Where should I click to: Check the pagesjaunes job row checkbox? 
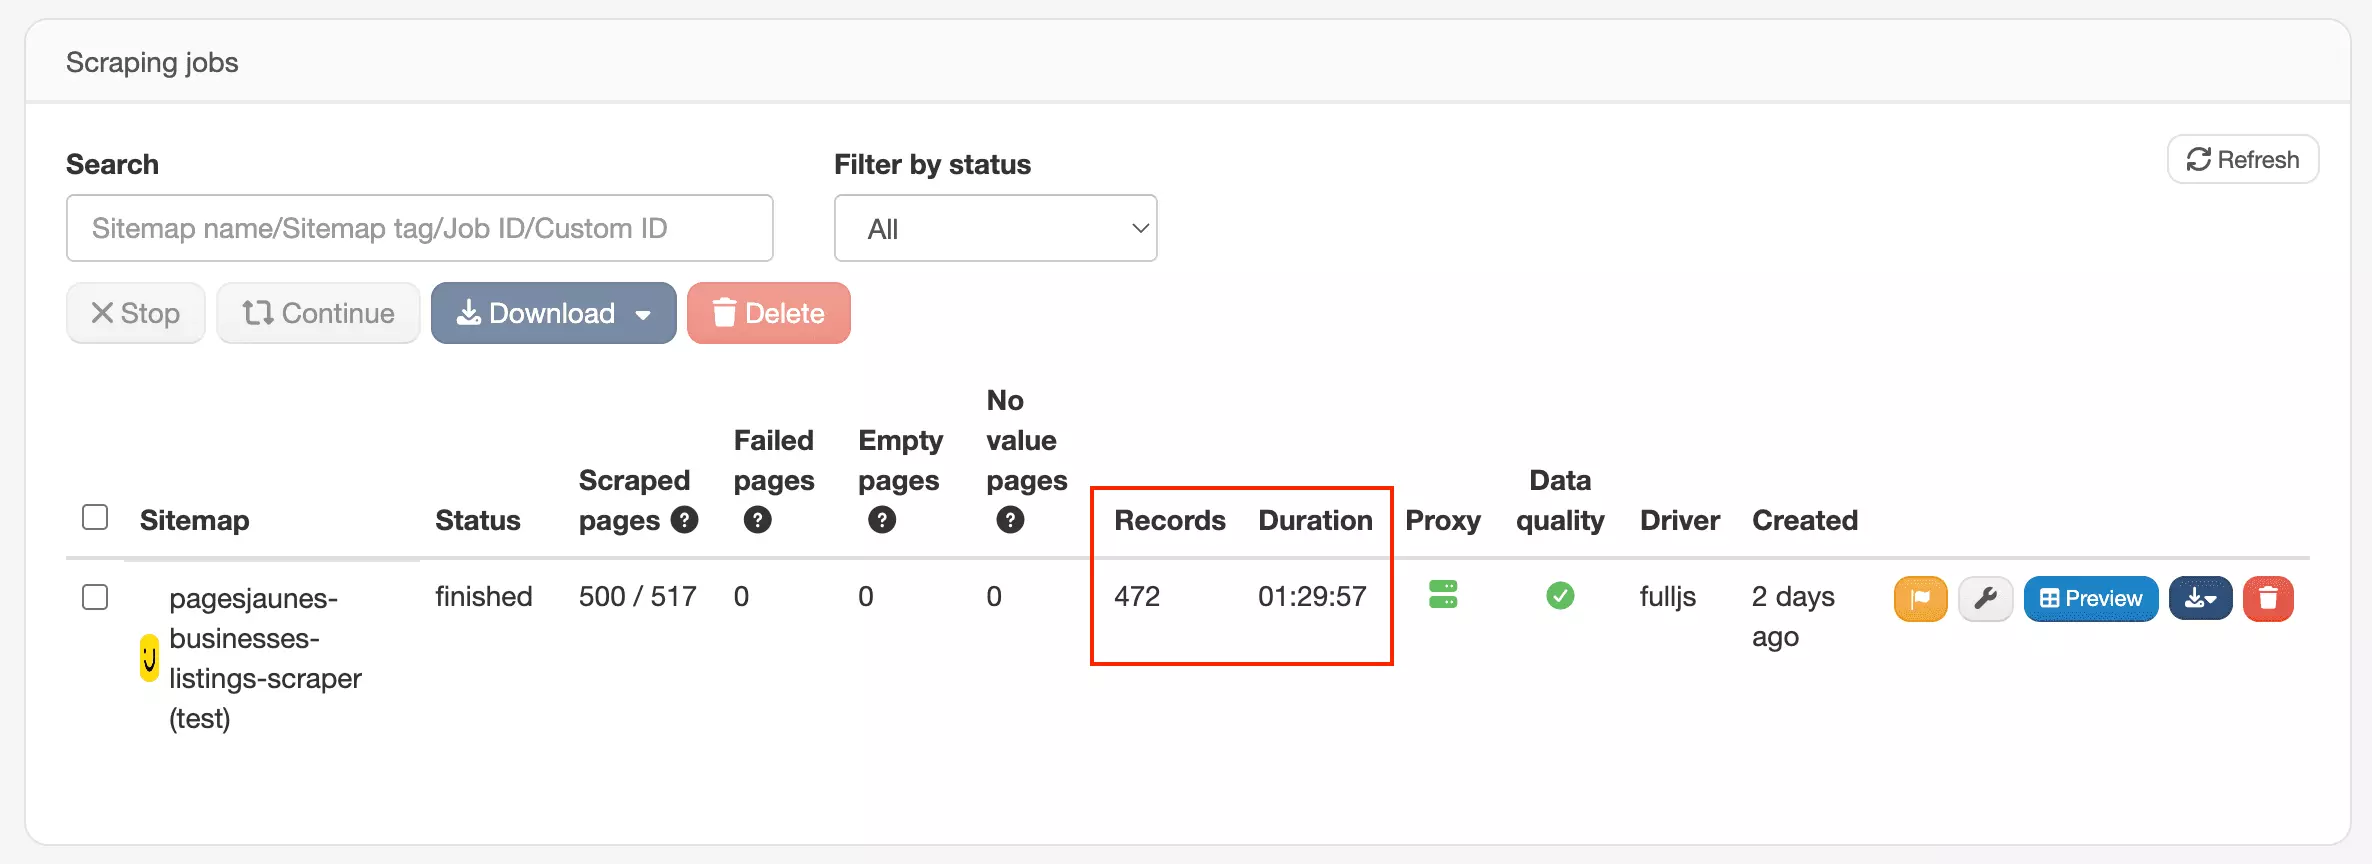click(x=95, y=597)
